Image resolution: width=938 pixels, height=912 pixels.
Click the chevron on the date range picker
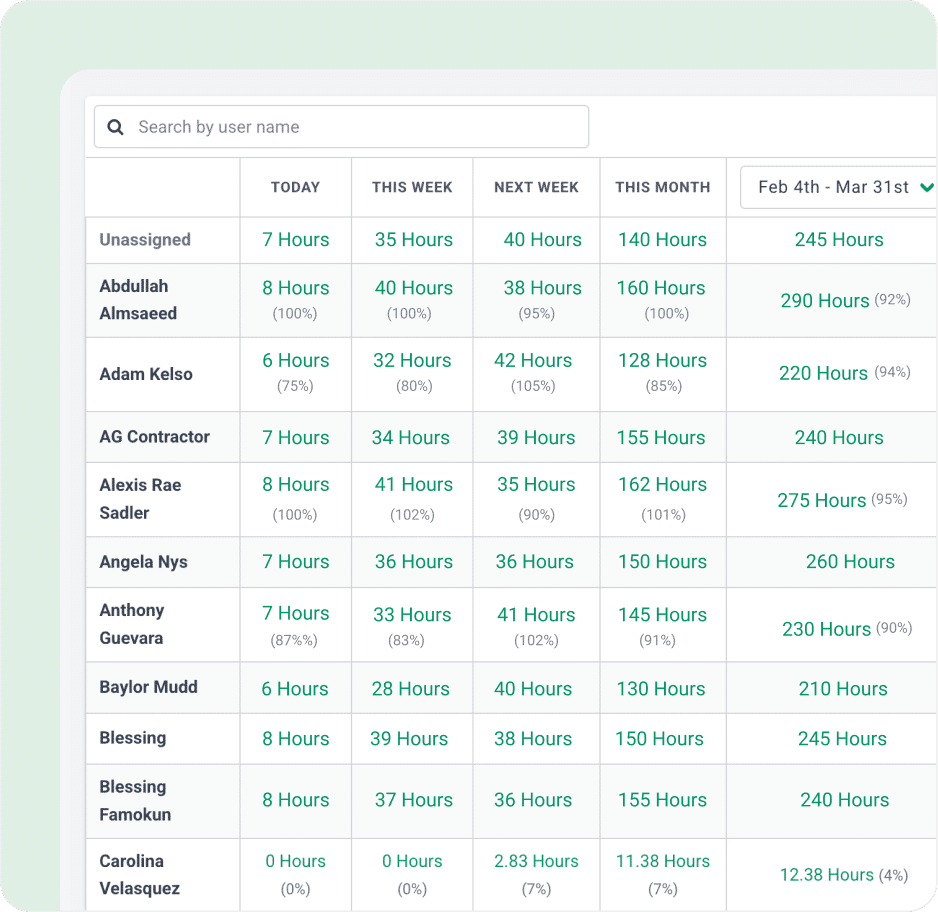tap(925, 187)
